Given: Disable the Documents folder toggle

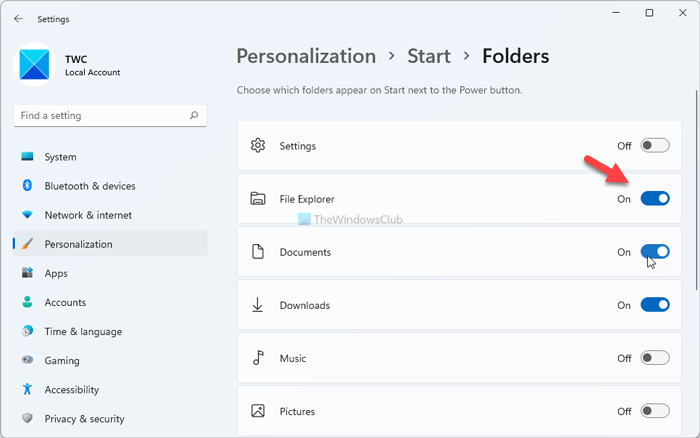Looking at the screenshot, I should (x=655, y=252).
